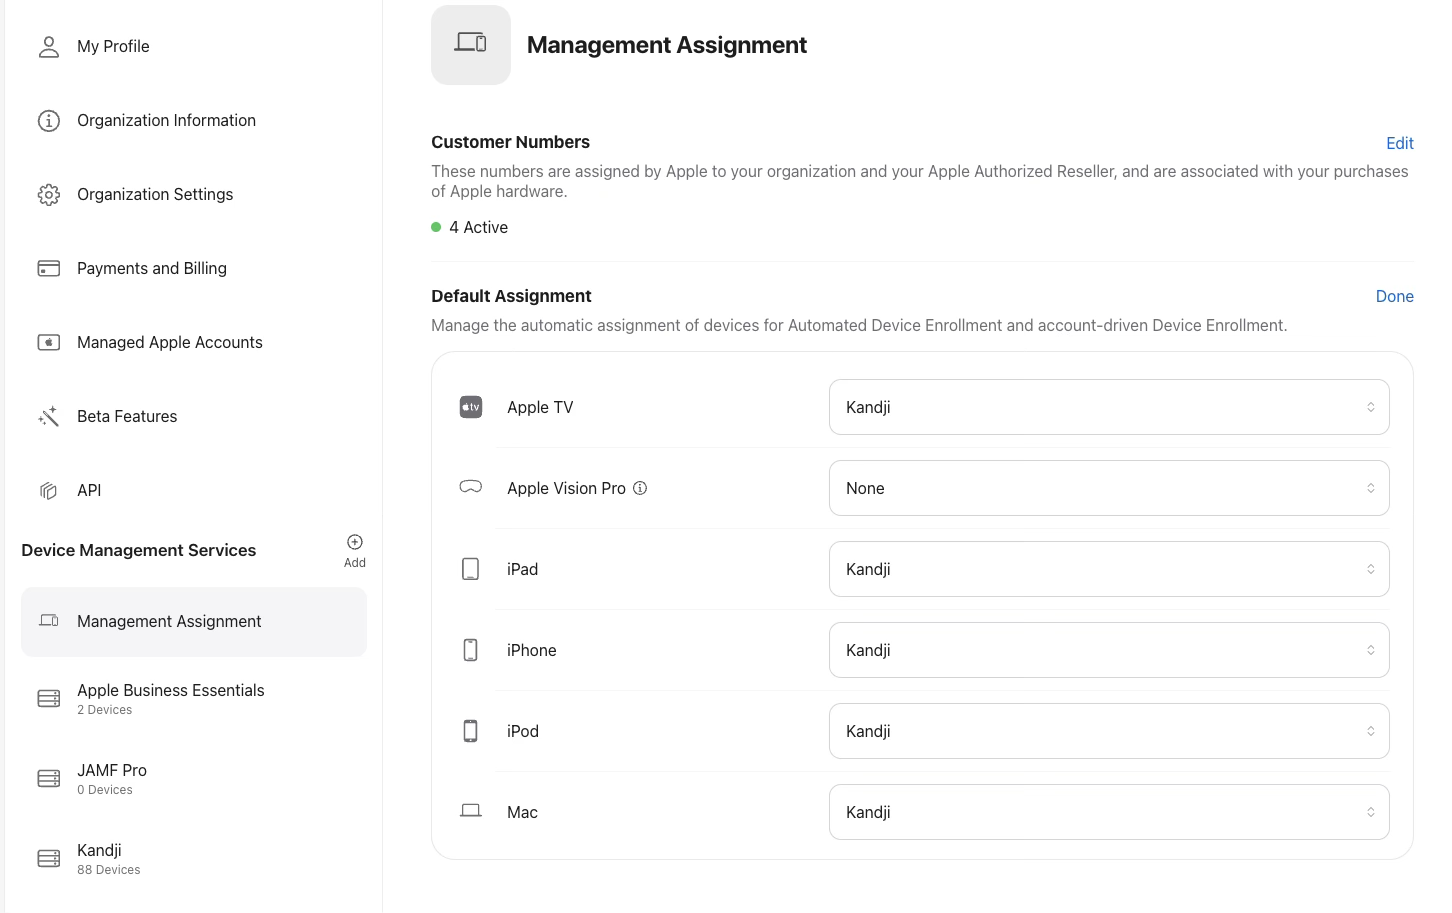Click the Default Assignment heading

click(511, 296)
